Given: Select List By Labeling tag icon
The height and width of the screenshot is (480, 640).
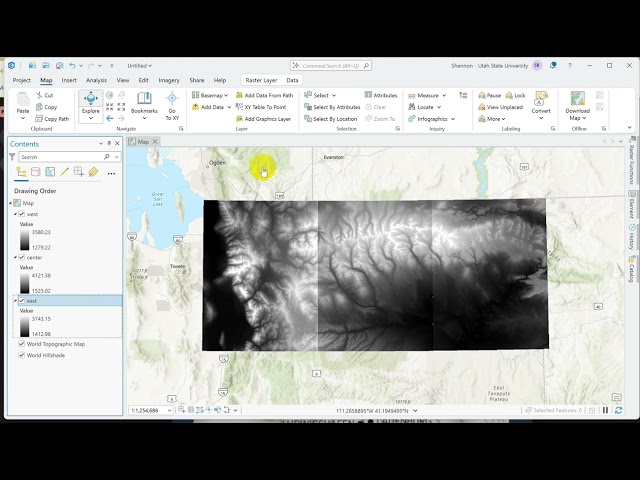Looking at the screenshot, I should (93, 172).
